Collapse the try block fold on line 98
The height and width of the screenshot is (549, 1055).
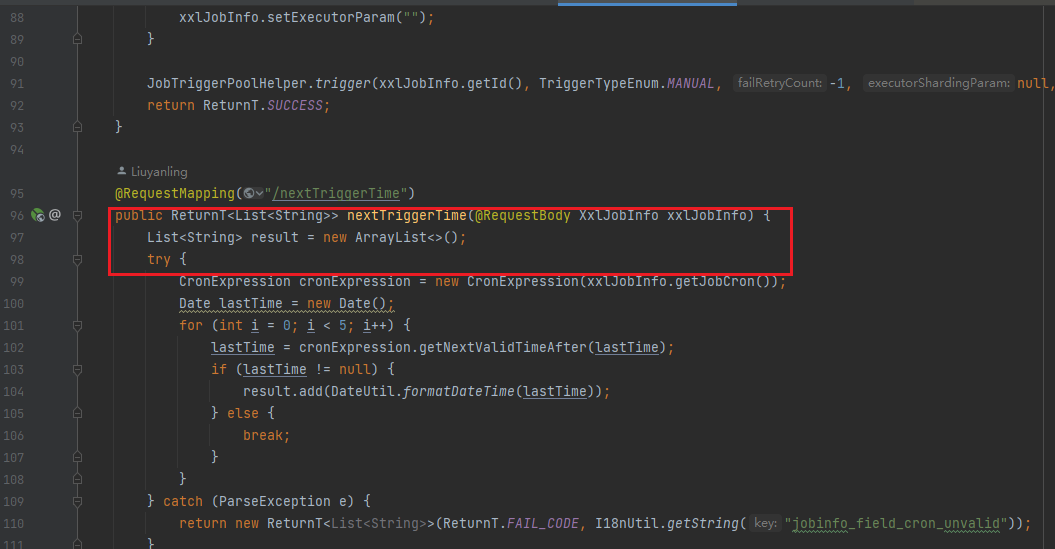[77, 259]
